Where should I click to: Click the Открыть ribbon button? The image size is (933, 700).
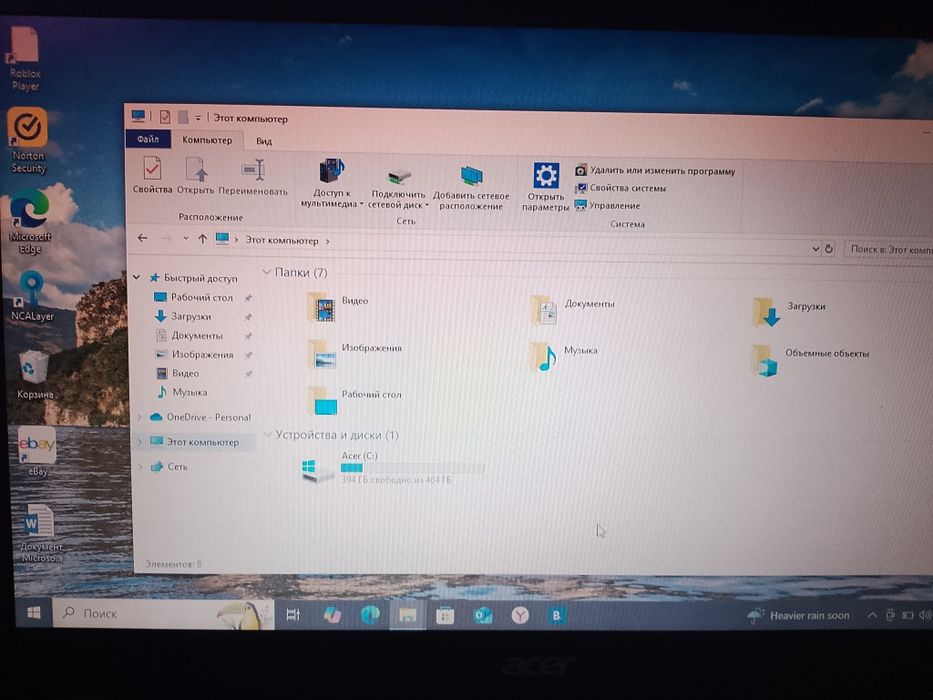tap(195, 176)
